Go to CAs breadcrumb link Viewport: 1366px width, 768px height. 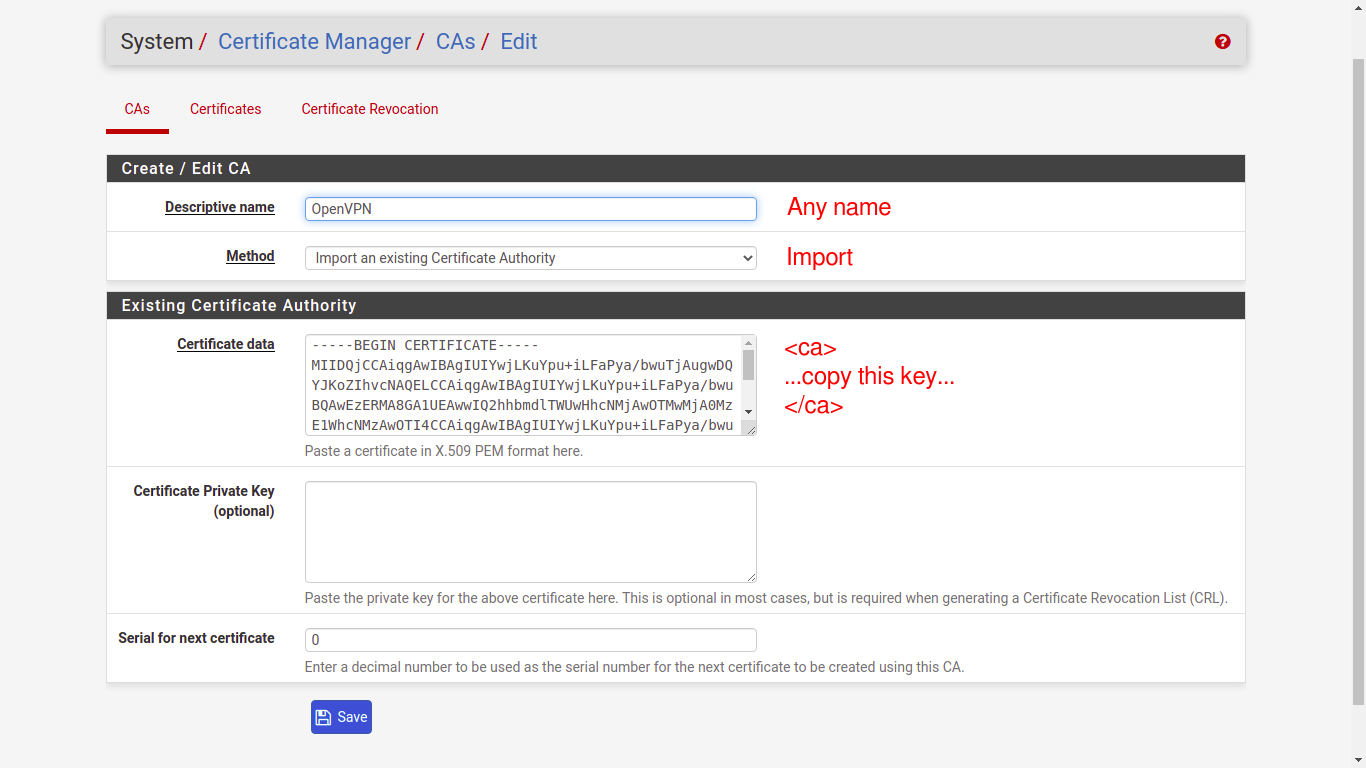tap(455, 42)
